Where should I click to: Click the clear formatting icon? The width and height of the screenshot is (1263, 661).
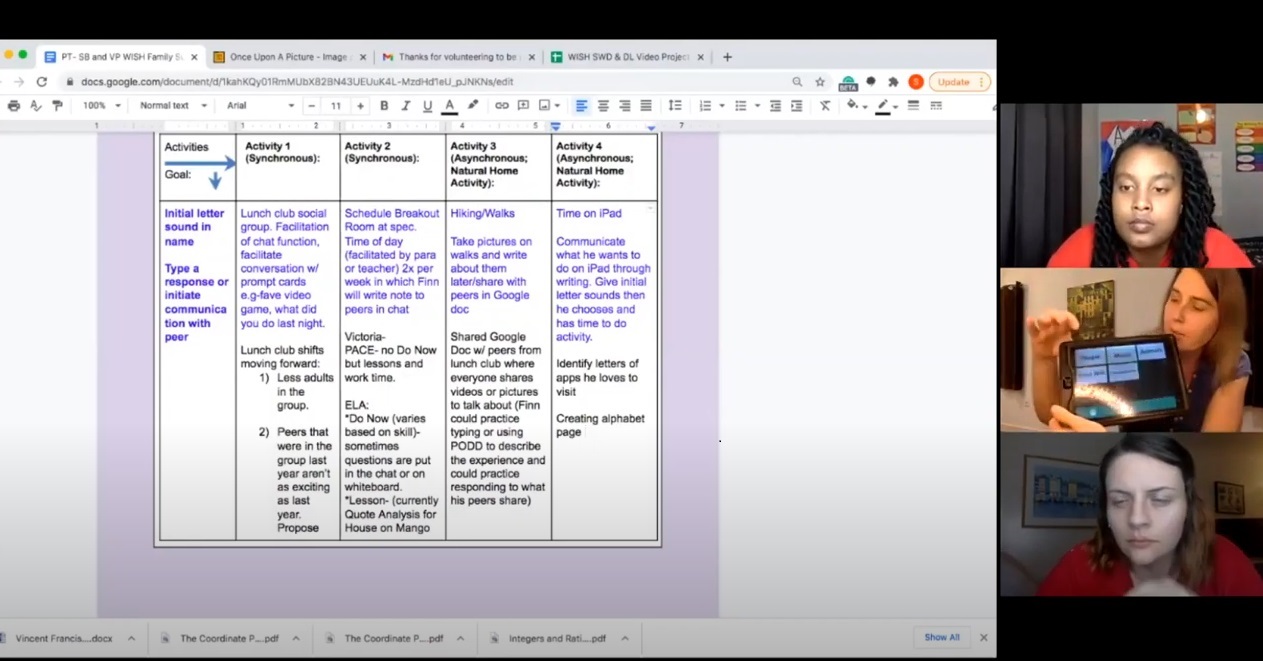click(x=825, y=106)
